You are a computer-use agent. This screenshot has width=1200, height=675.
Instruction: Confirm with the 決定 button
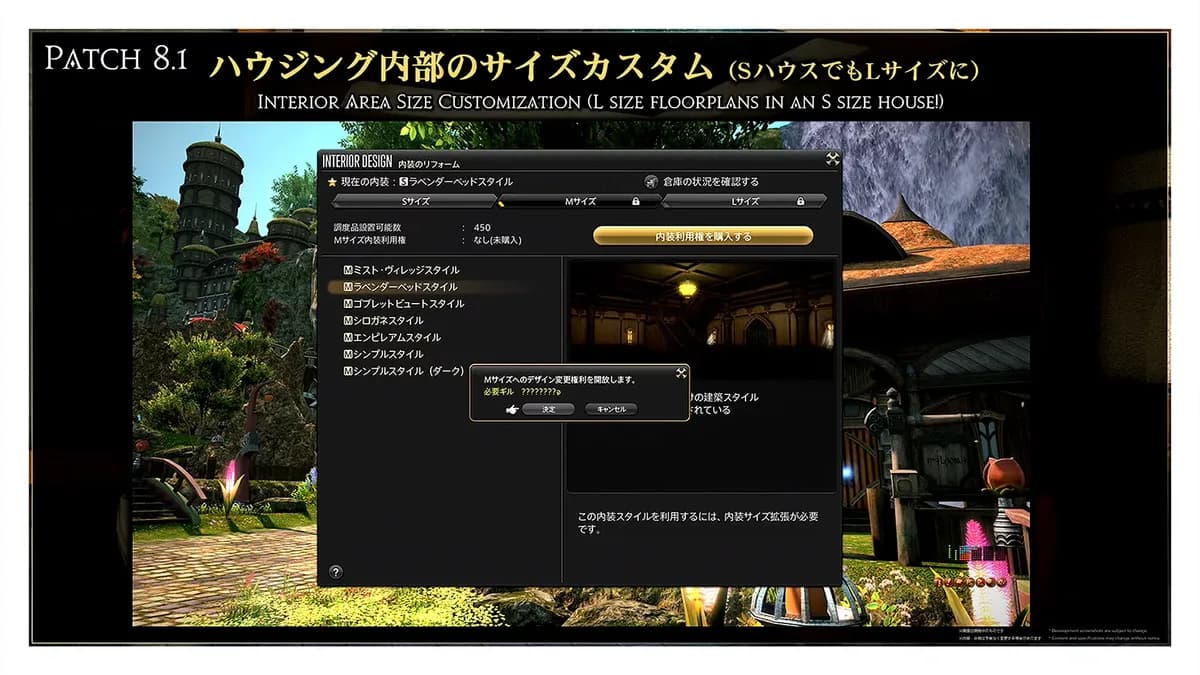[548, 409]
